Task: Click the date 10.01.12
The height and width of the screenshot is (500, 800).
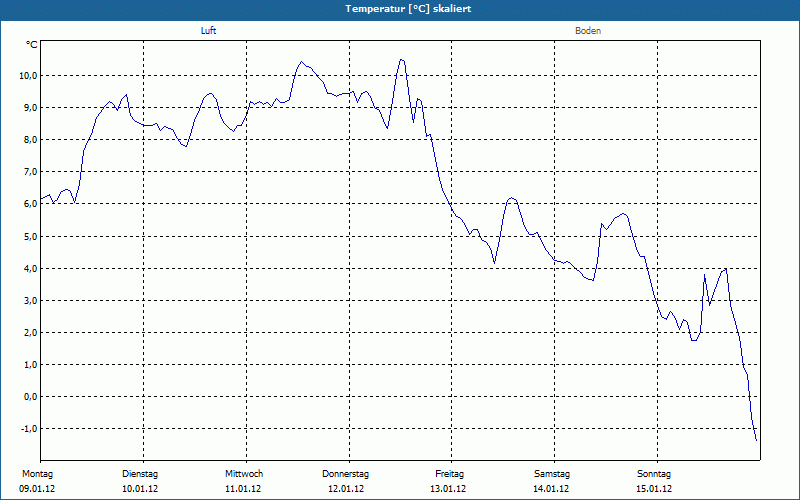Action: [140, 489]
